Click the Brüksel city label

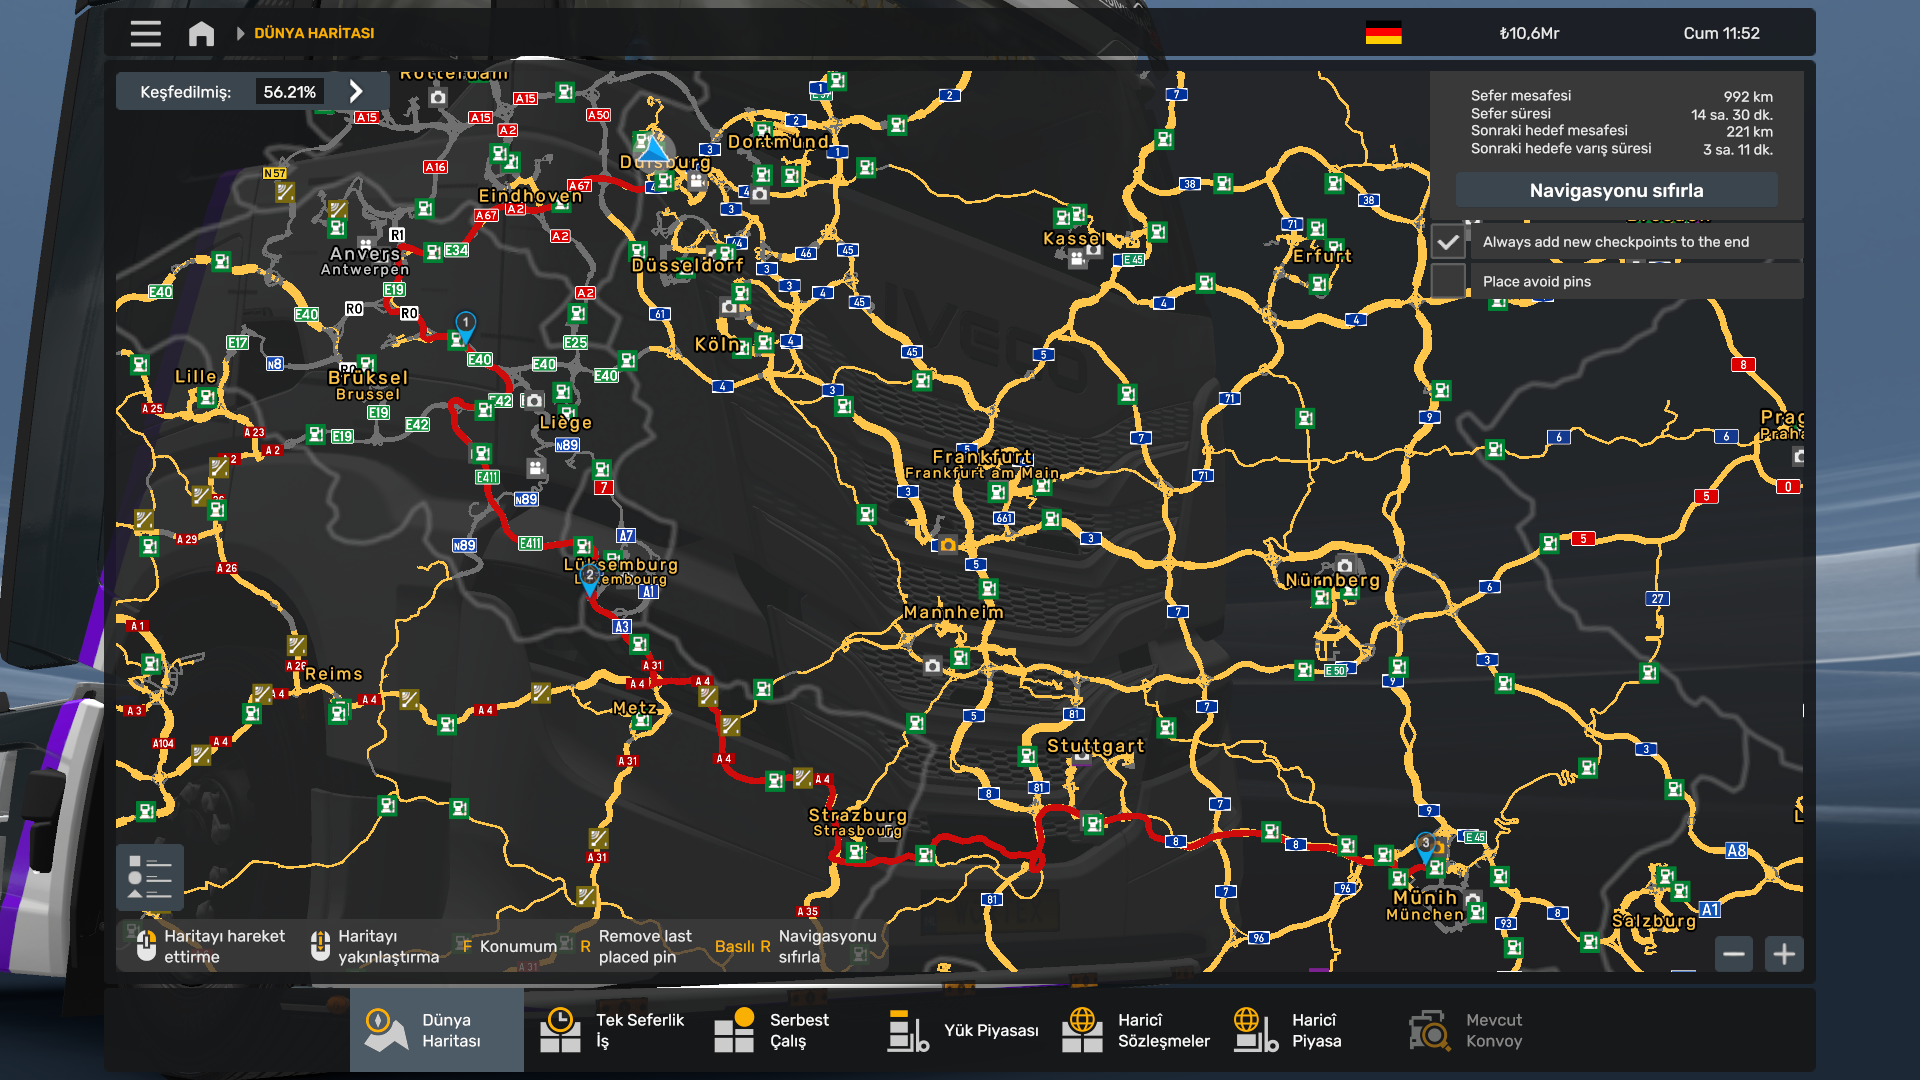[x=368, y=377]
